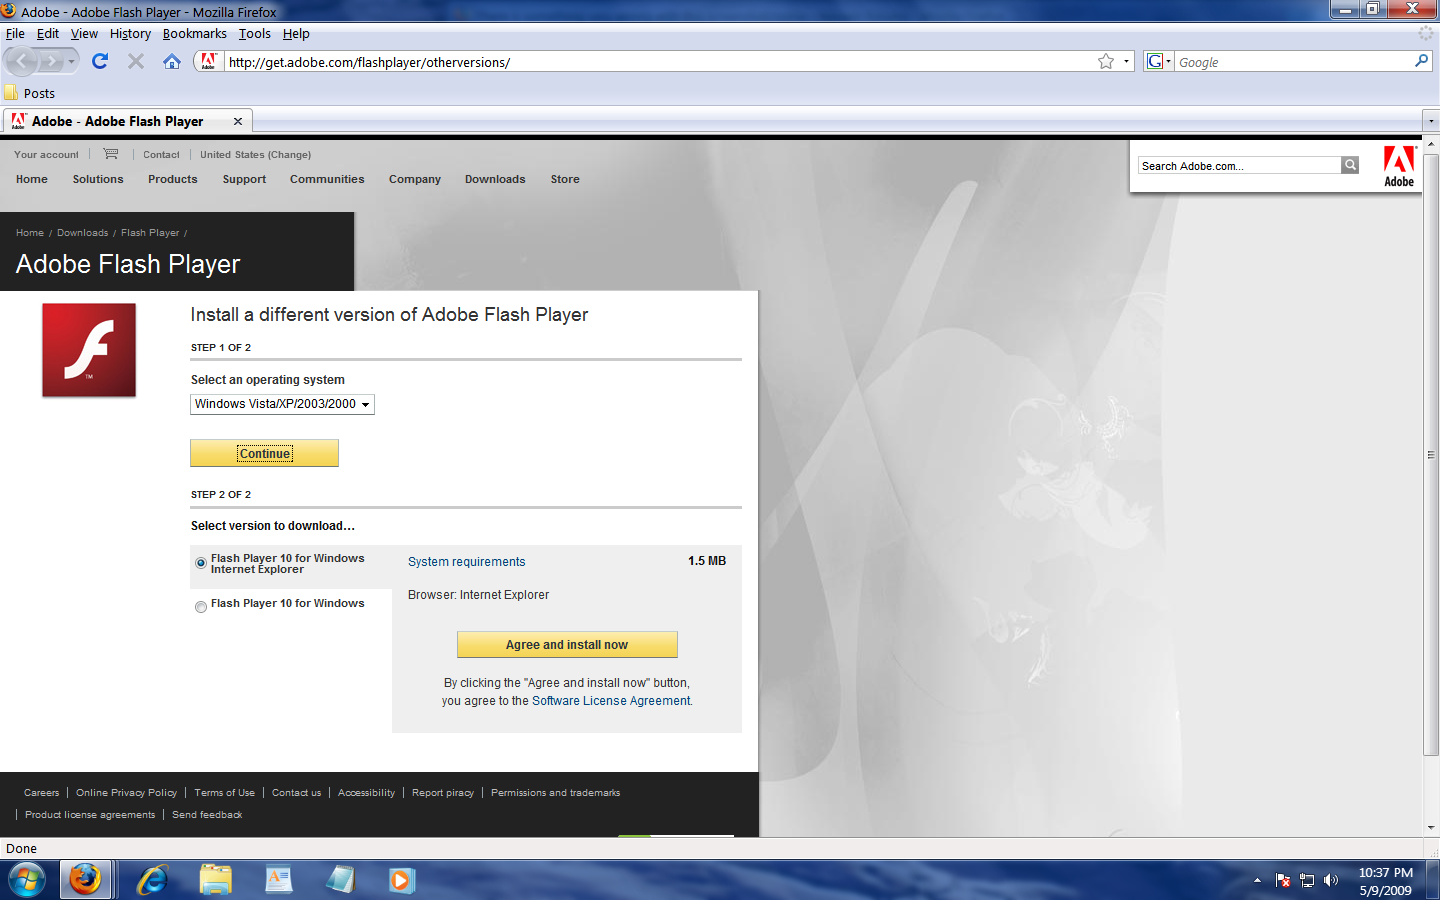The image size is (1440, 900).
Task: Click the notebook taskbar icon
Action: tap(340, 880)
